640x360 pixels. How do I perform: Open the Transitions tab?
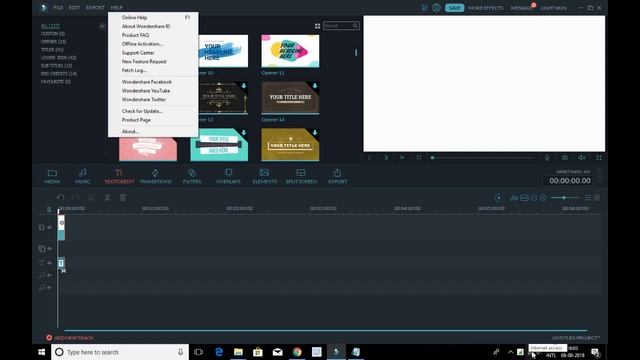click(156, 176)
